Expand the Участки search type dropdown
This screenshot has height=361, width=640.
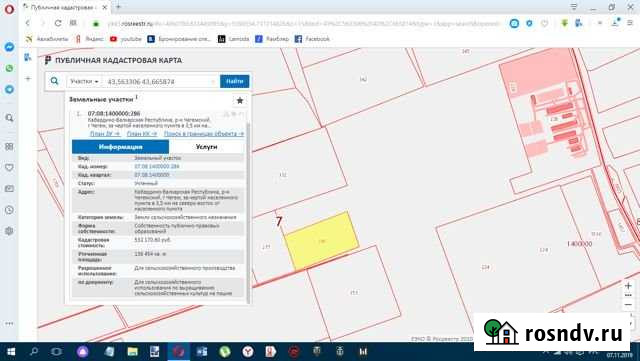click(84, 81)
